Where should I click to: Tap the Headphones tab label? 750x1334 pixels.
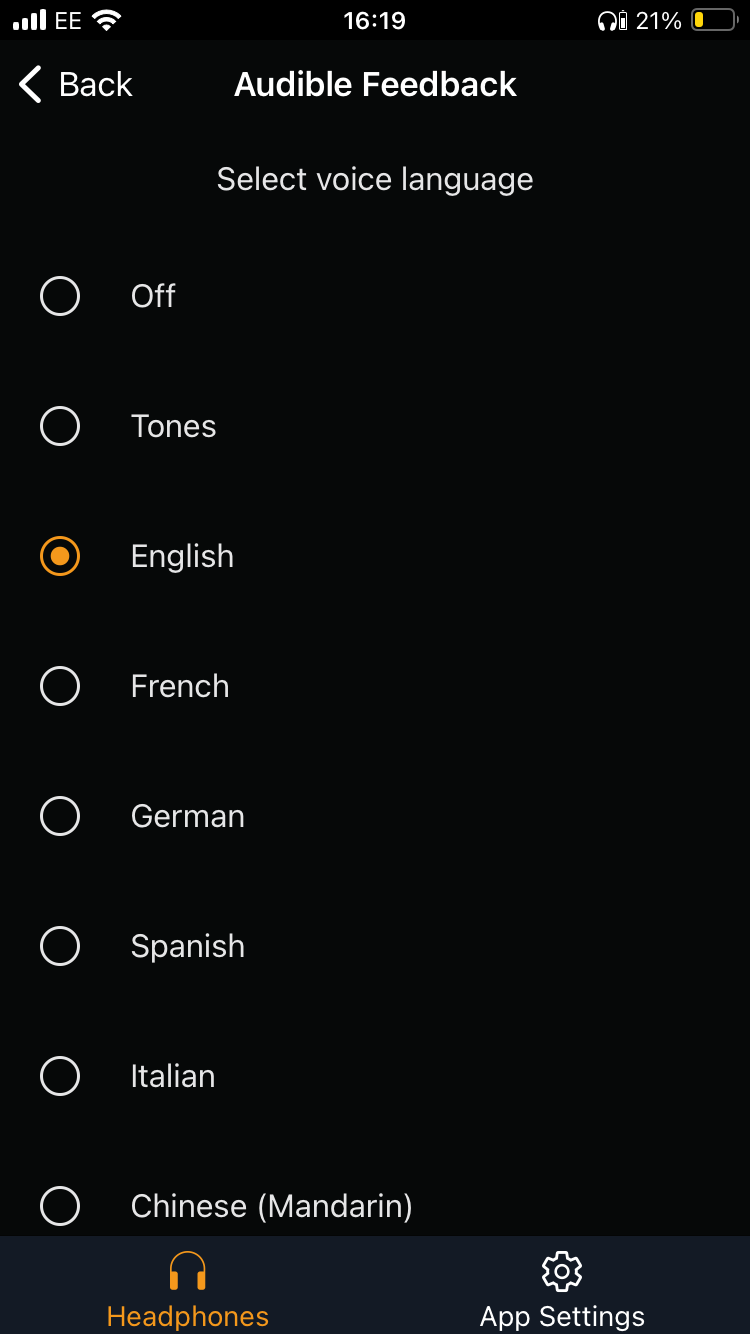pos(187,1316)
